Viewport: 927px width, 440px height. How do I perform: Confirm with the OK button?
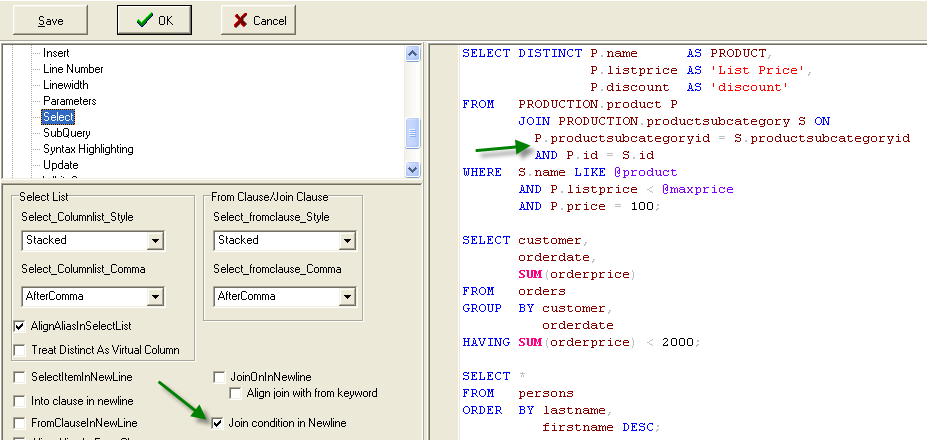point(154,21)
